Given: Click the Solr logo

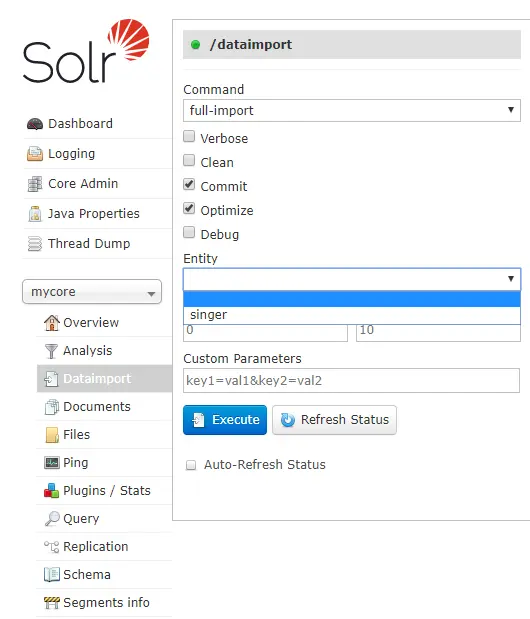Looking at the screenshot, I should tap(86, 51).
